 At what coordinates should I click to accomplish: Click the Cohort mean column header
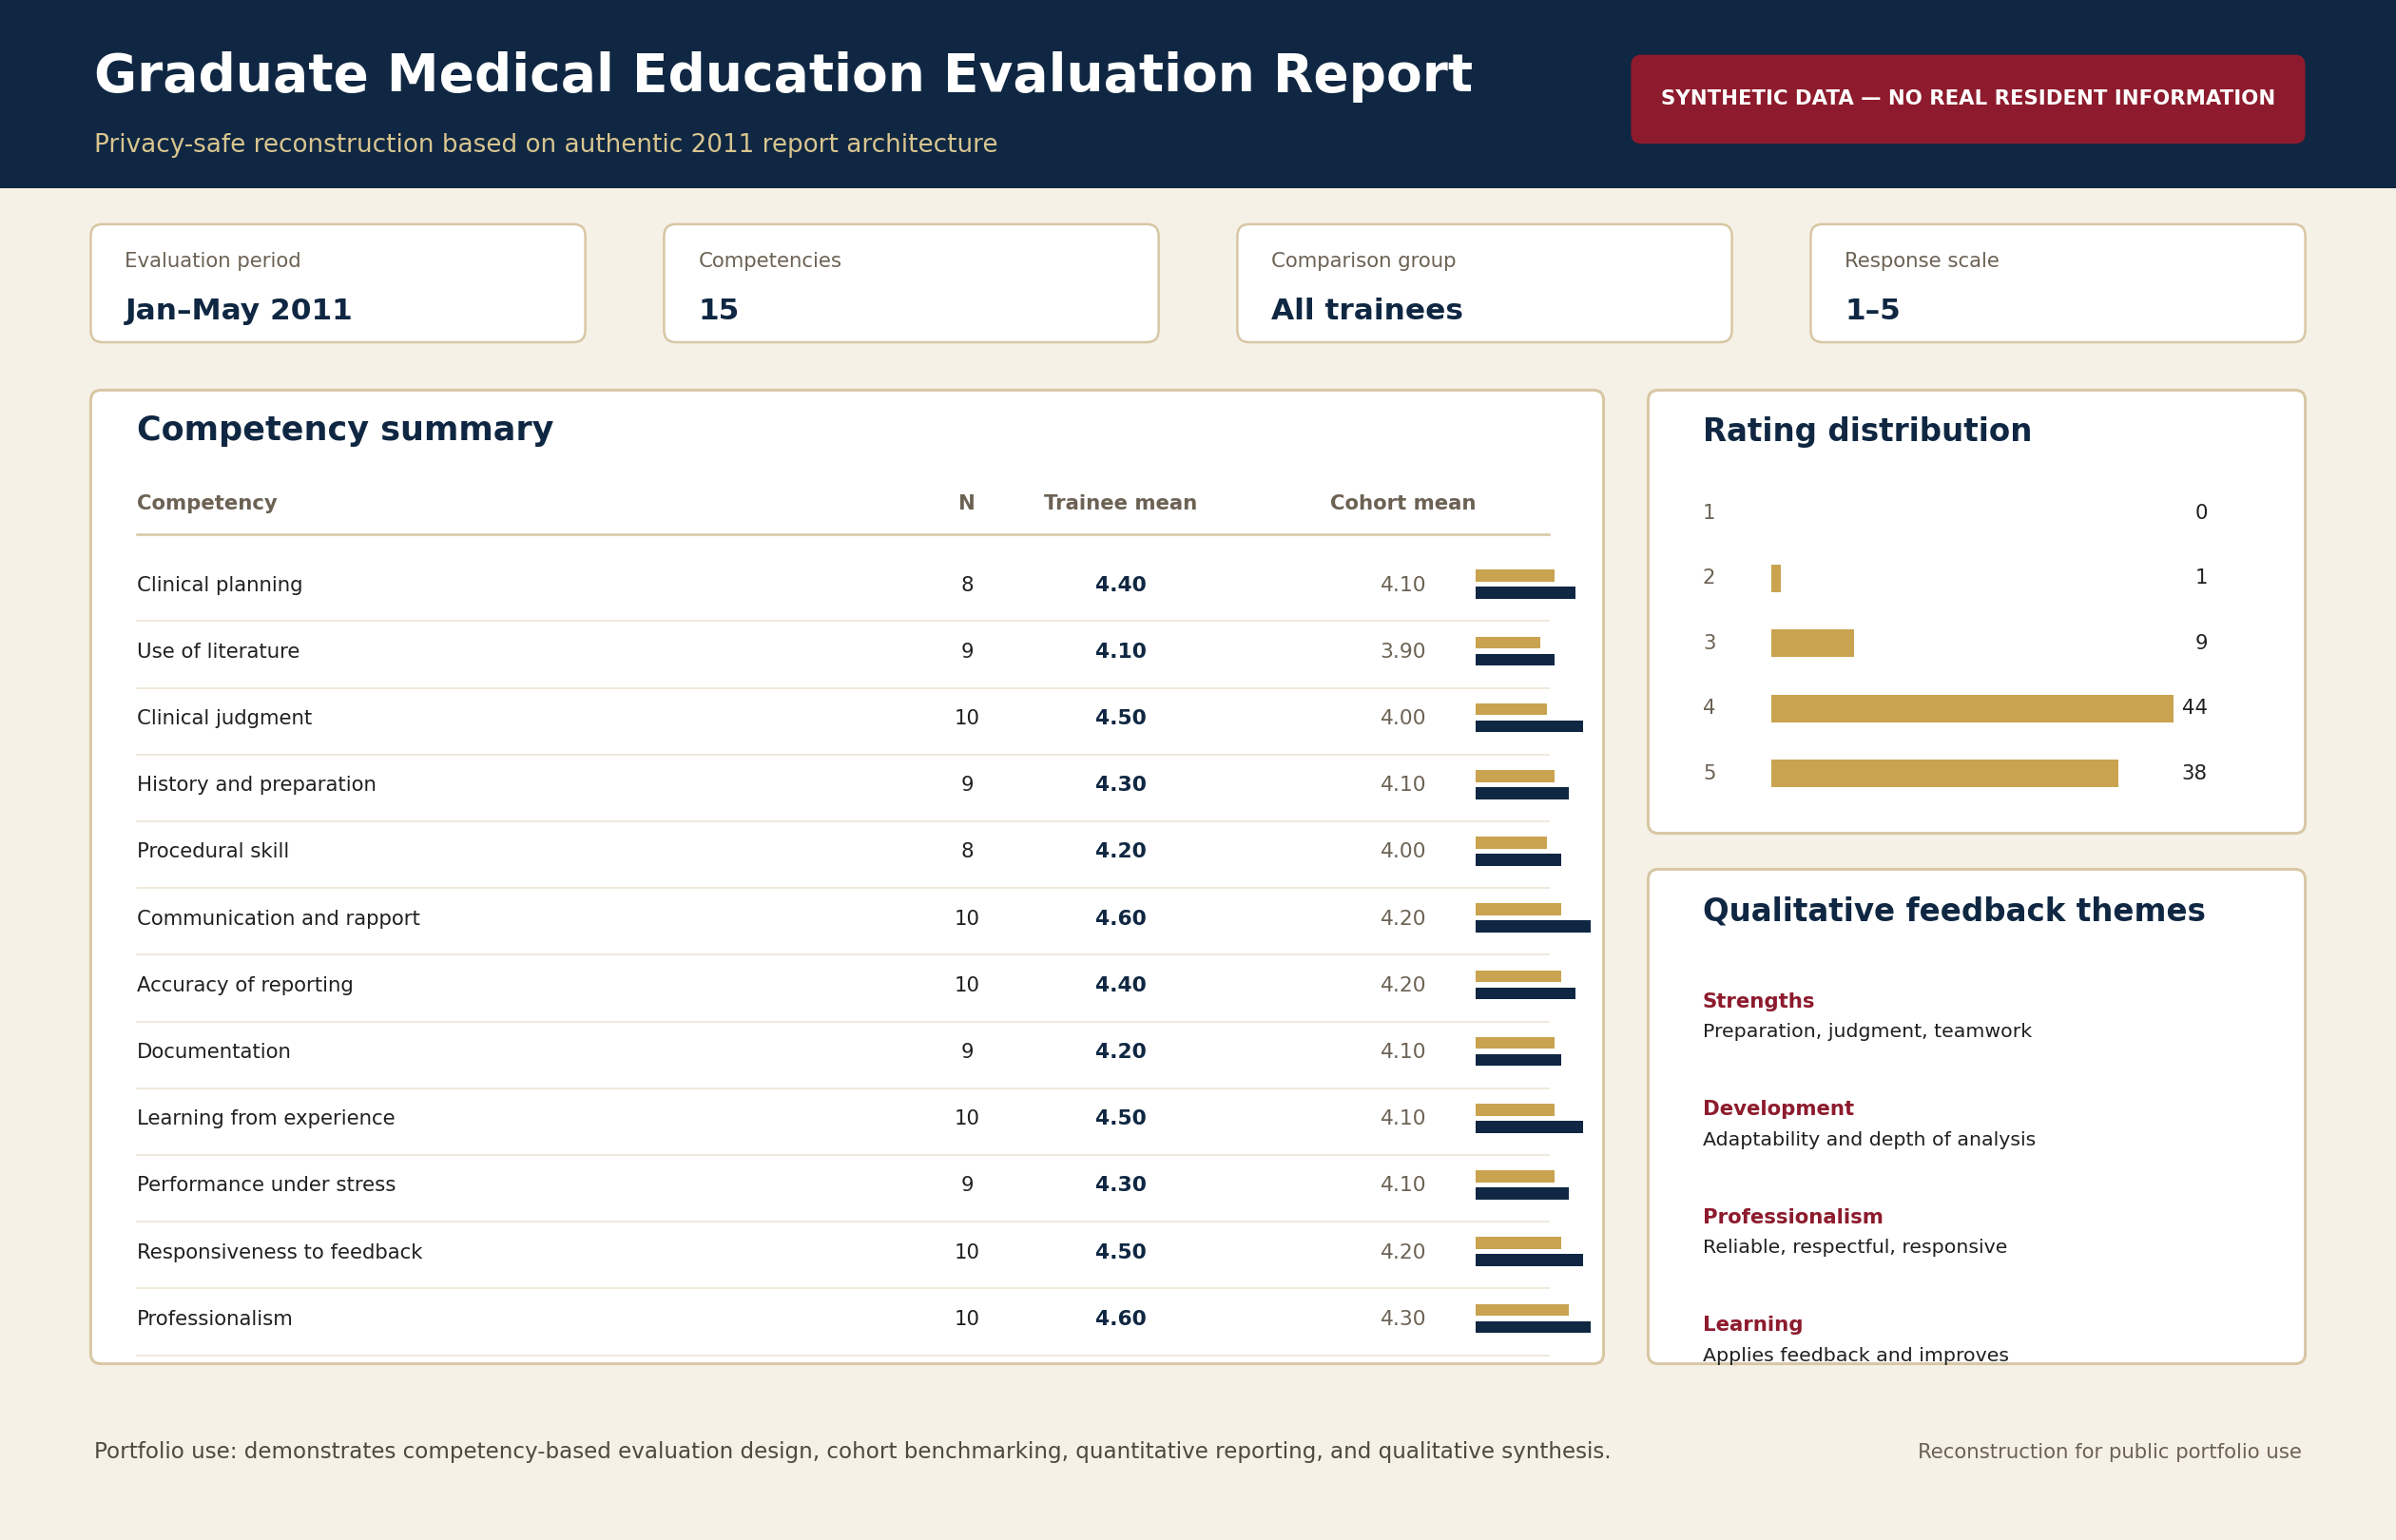coord(1402,503)
